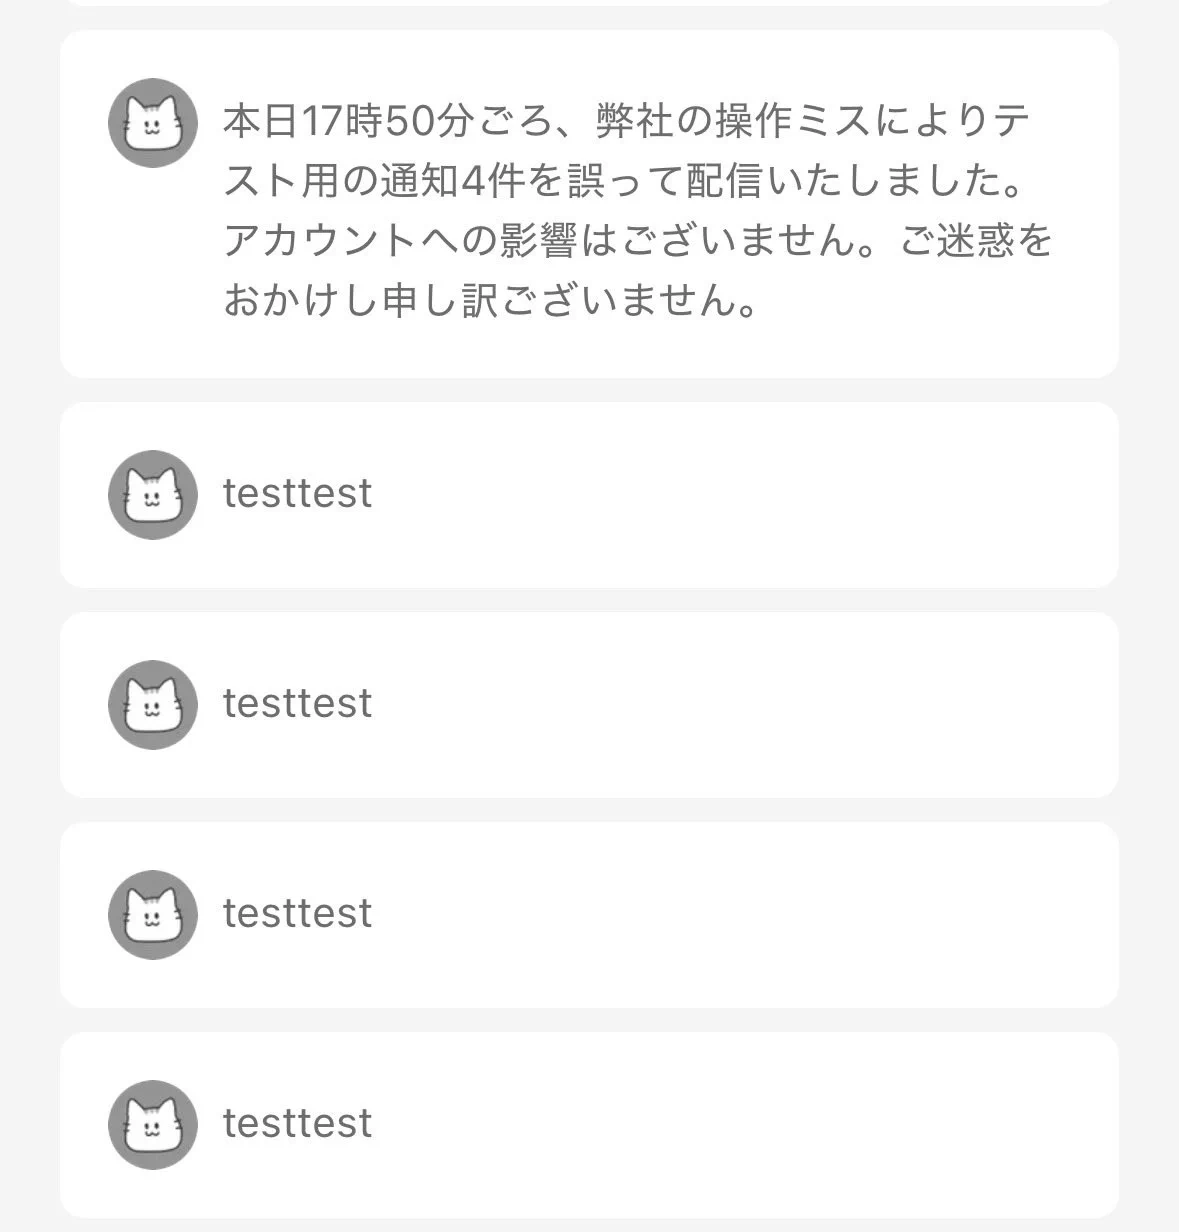Open the first testtest notification text
Viewport: 1179px width, 1232px height.
click(297, 494)
